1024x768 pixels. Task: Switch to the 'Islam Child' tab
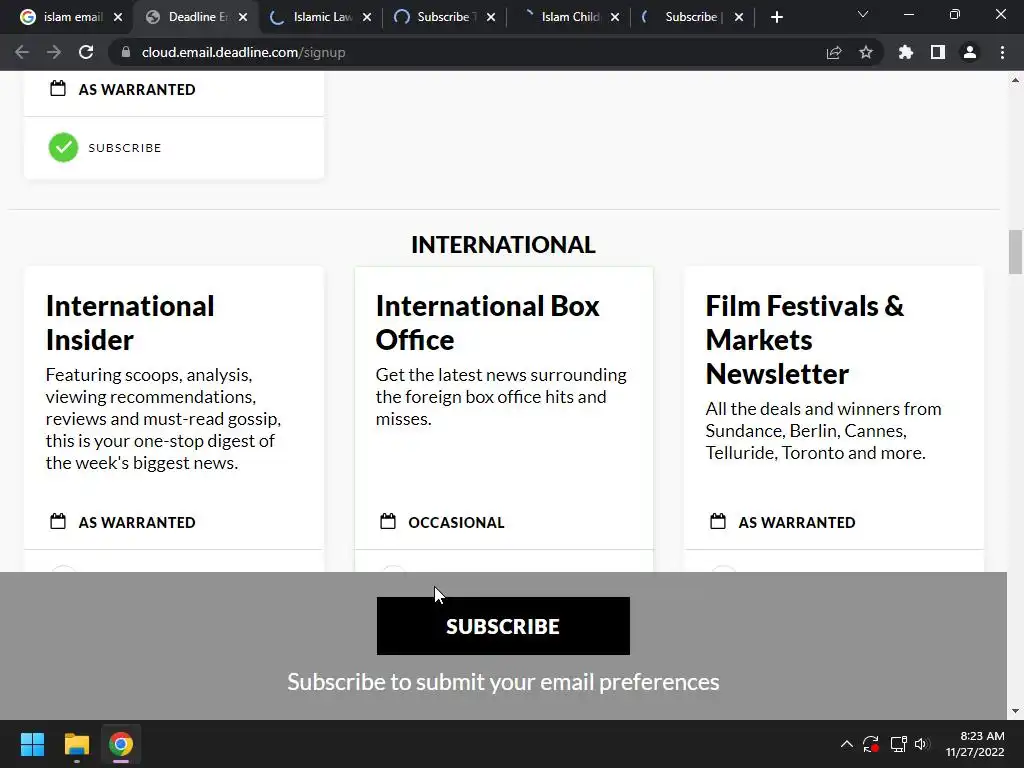(x=570, y=17)
